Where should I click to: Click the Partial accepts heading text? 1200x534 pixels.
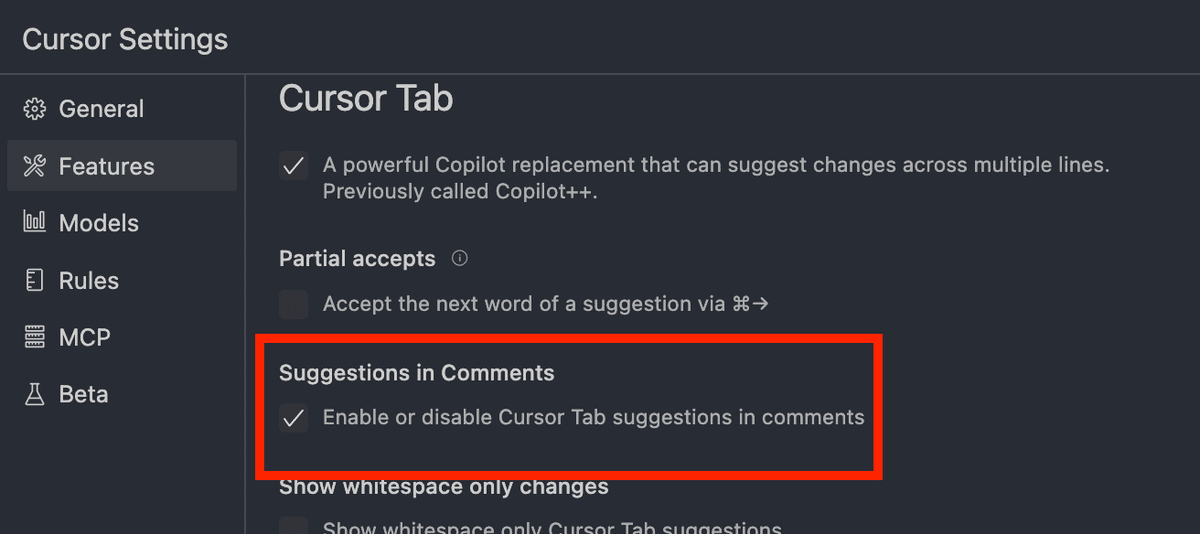pyautogui.click(x=357, y=259)
